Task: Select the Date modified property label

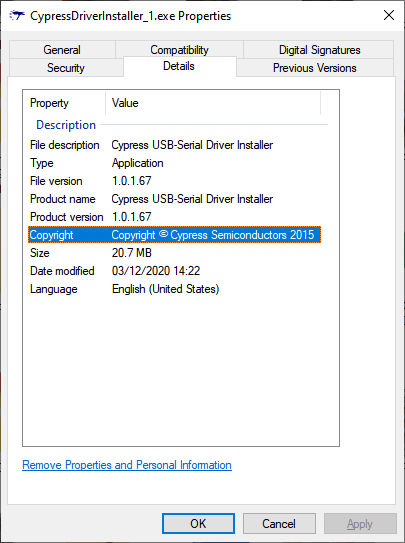Action: [62, 271]
